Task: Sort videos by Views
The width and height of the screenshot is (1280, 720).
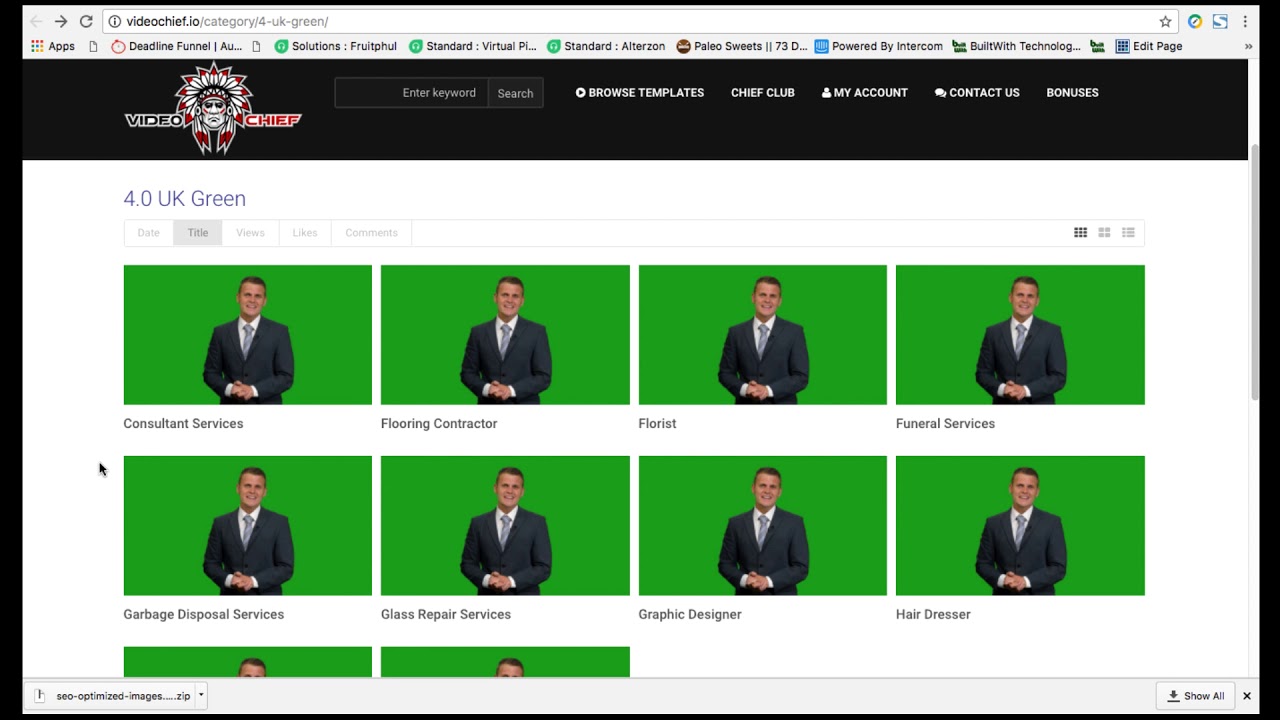Action: tap(250, 233)
